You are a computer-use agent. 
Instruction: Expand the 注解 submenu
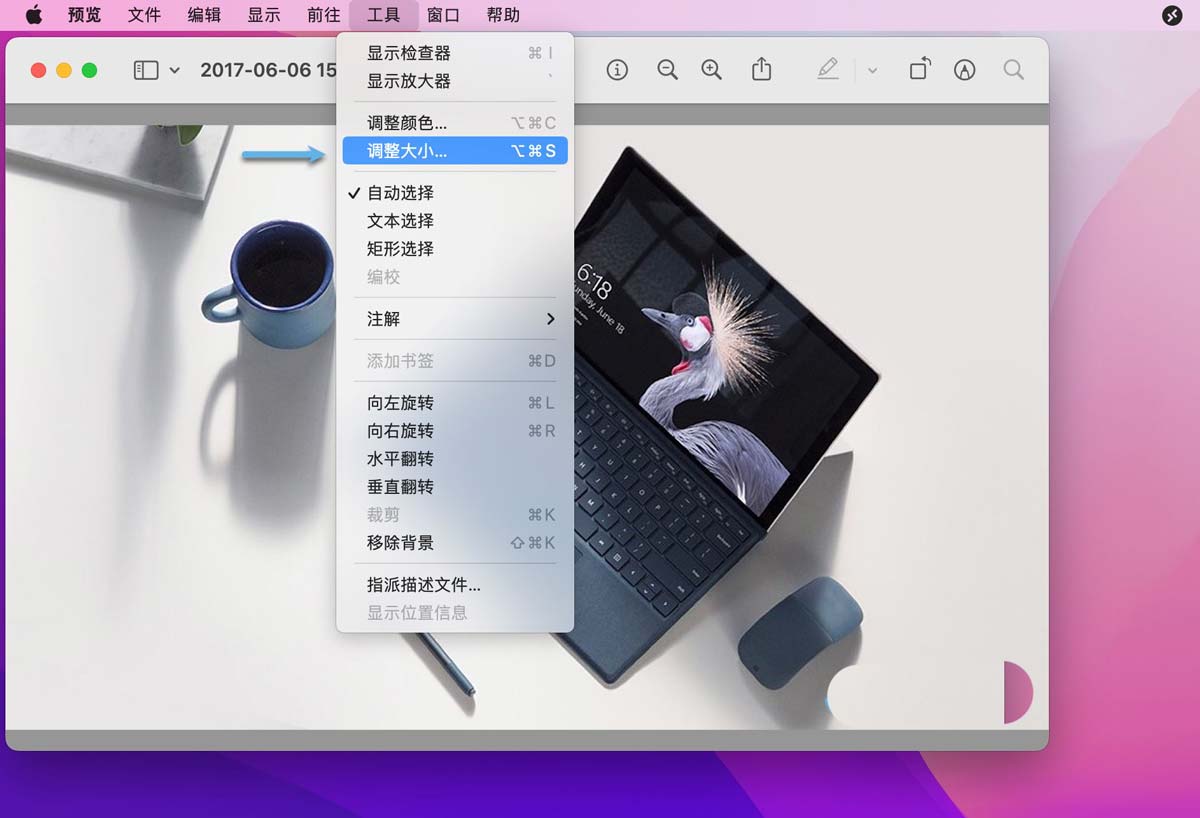coord(387,319)
